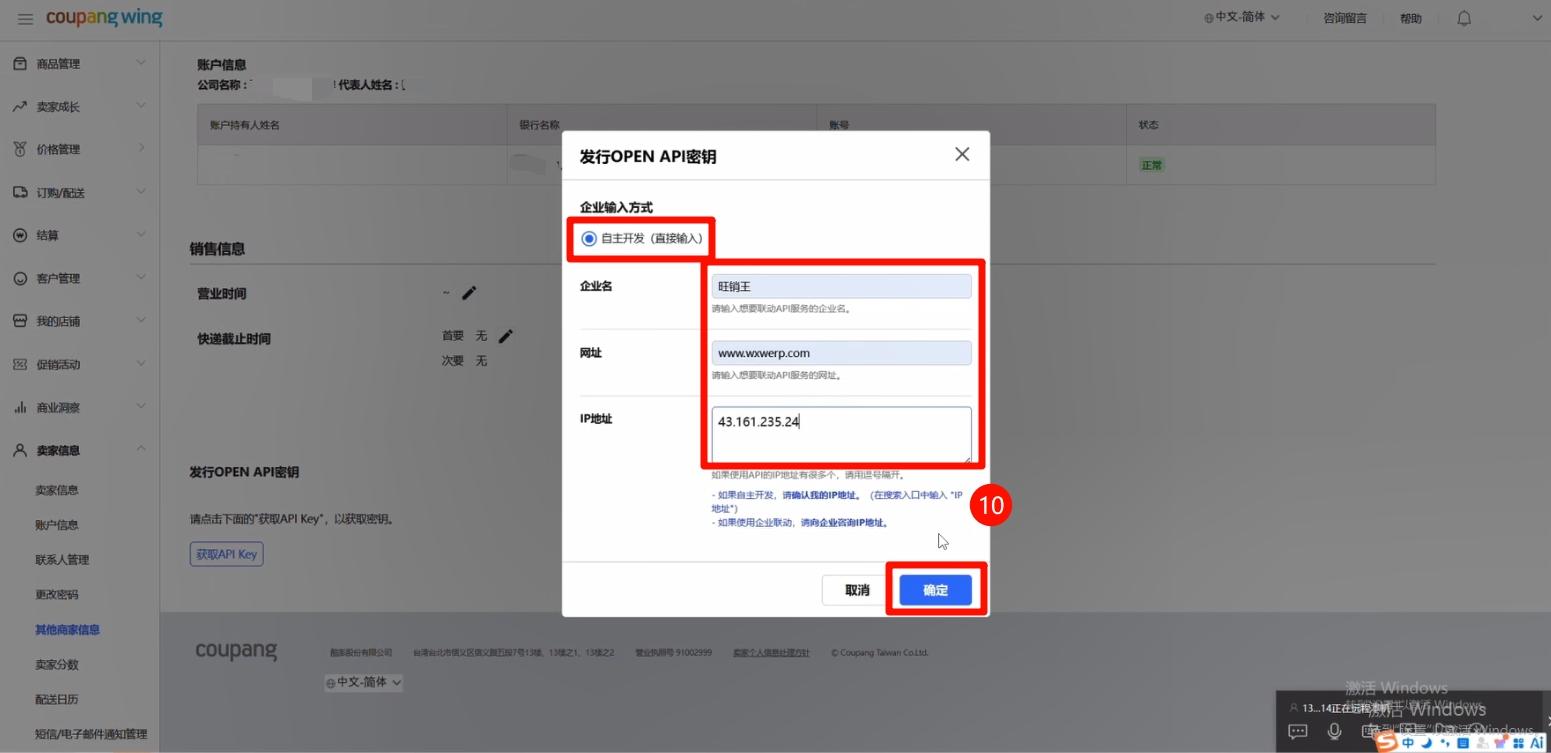
Task: Go to 其他商家信息 sidebar item
Action: [x=67, y=630]
